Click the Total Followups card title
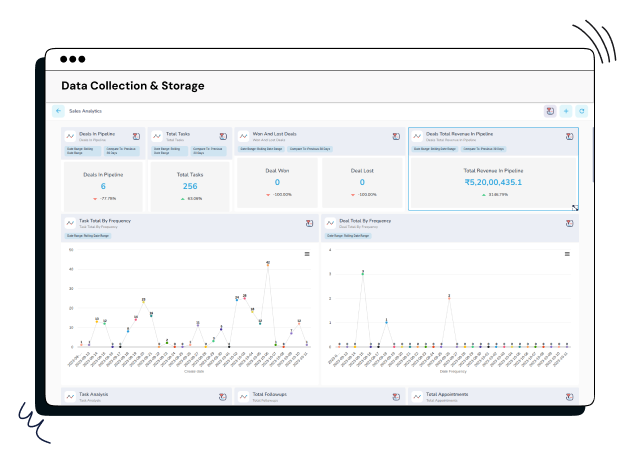The width and height of the screenshot is (629, 463). click(x=270, y=394)
